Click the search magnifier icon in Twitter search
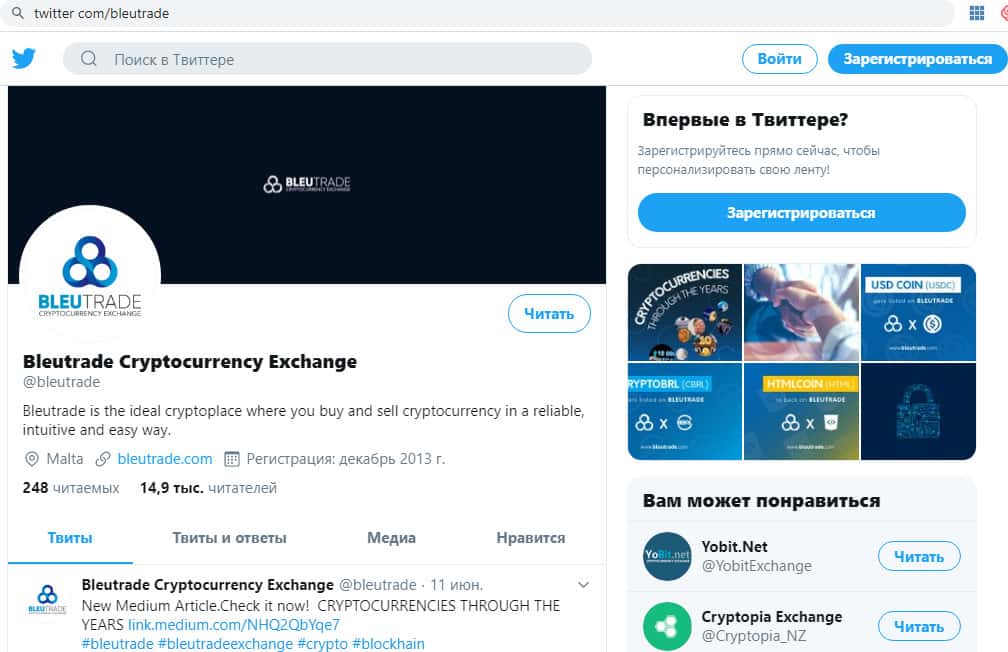Image resolution: width=1008 pixels, height=652 pixels. pyautogui.click(x=89, y=59)
